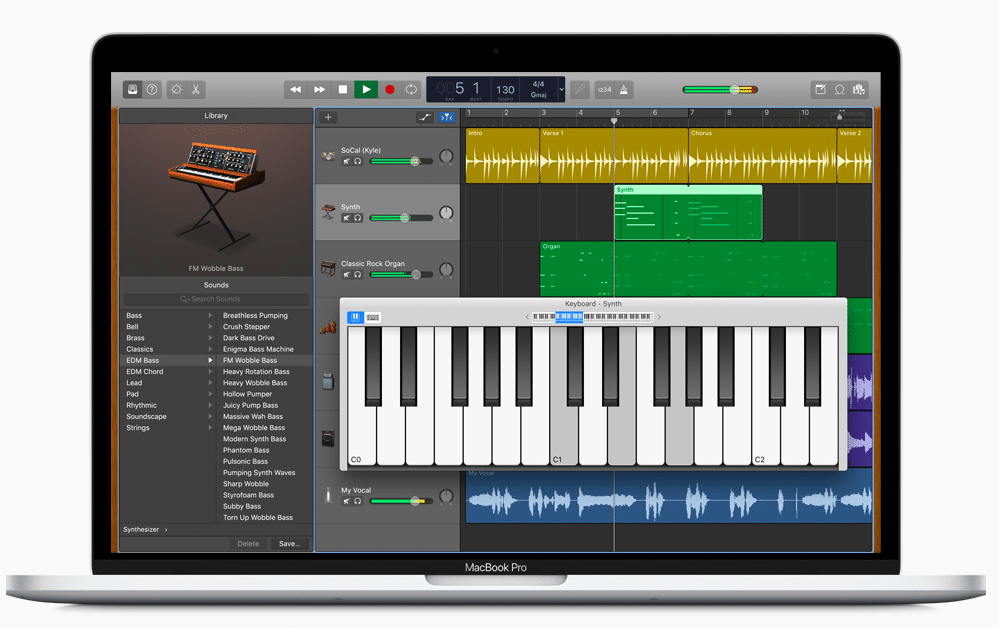Select the Classic Rock Organ track icon
Screen dimensions: 999x628
pyautogui.click(x=328, y=268)
